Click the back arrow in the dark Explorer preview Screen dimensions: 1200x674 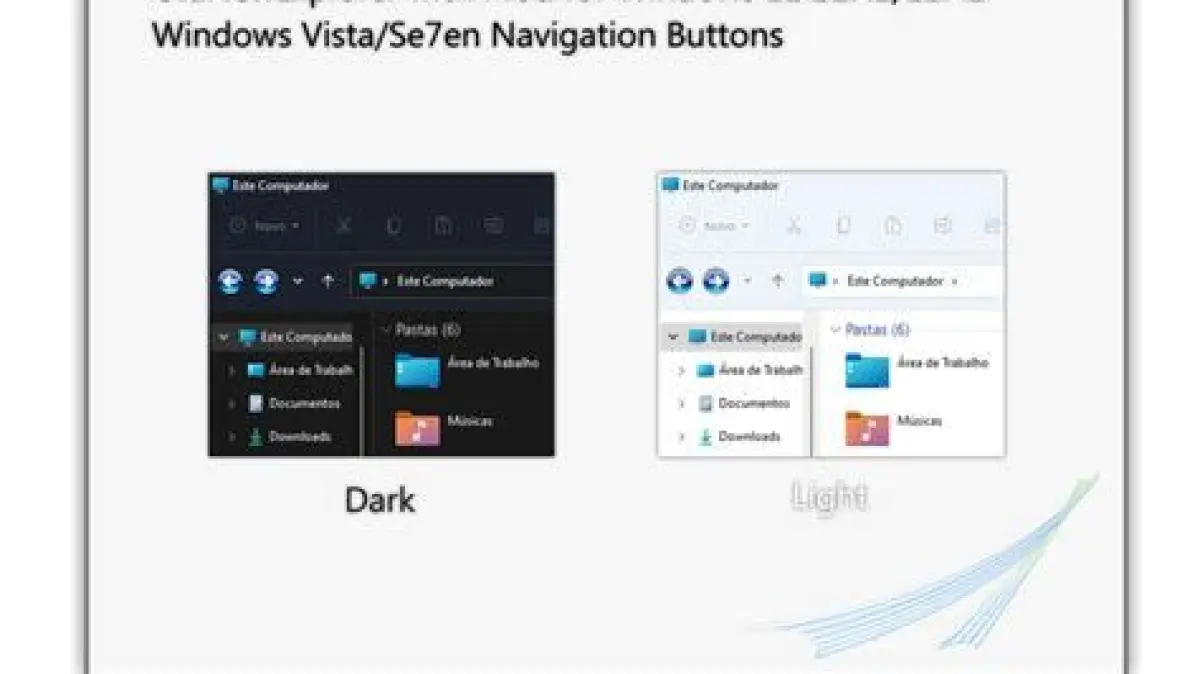pos(230,281)
